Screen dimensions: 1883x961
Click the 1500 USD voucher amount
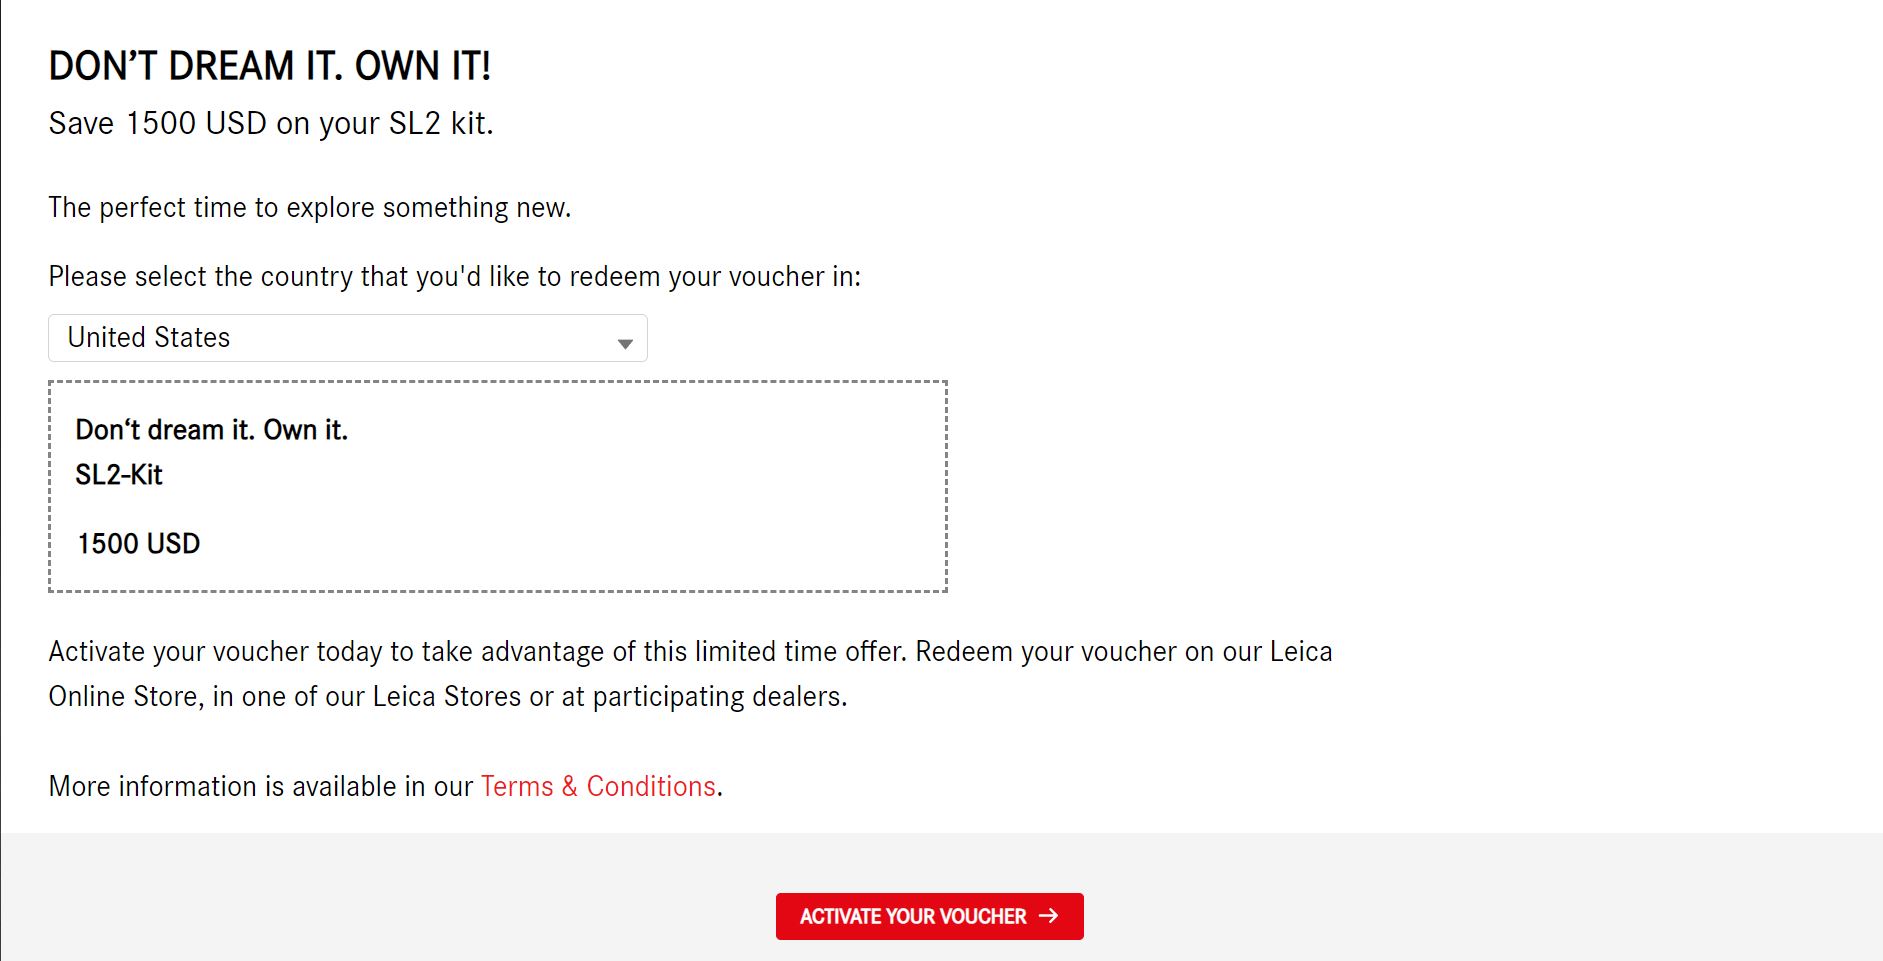[139, 543]
